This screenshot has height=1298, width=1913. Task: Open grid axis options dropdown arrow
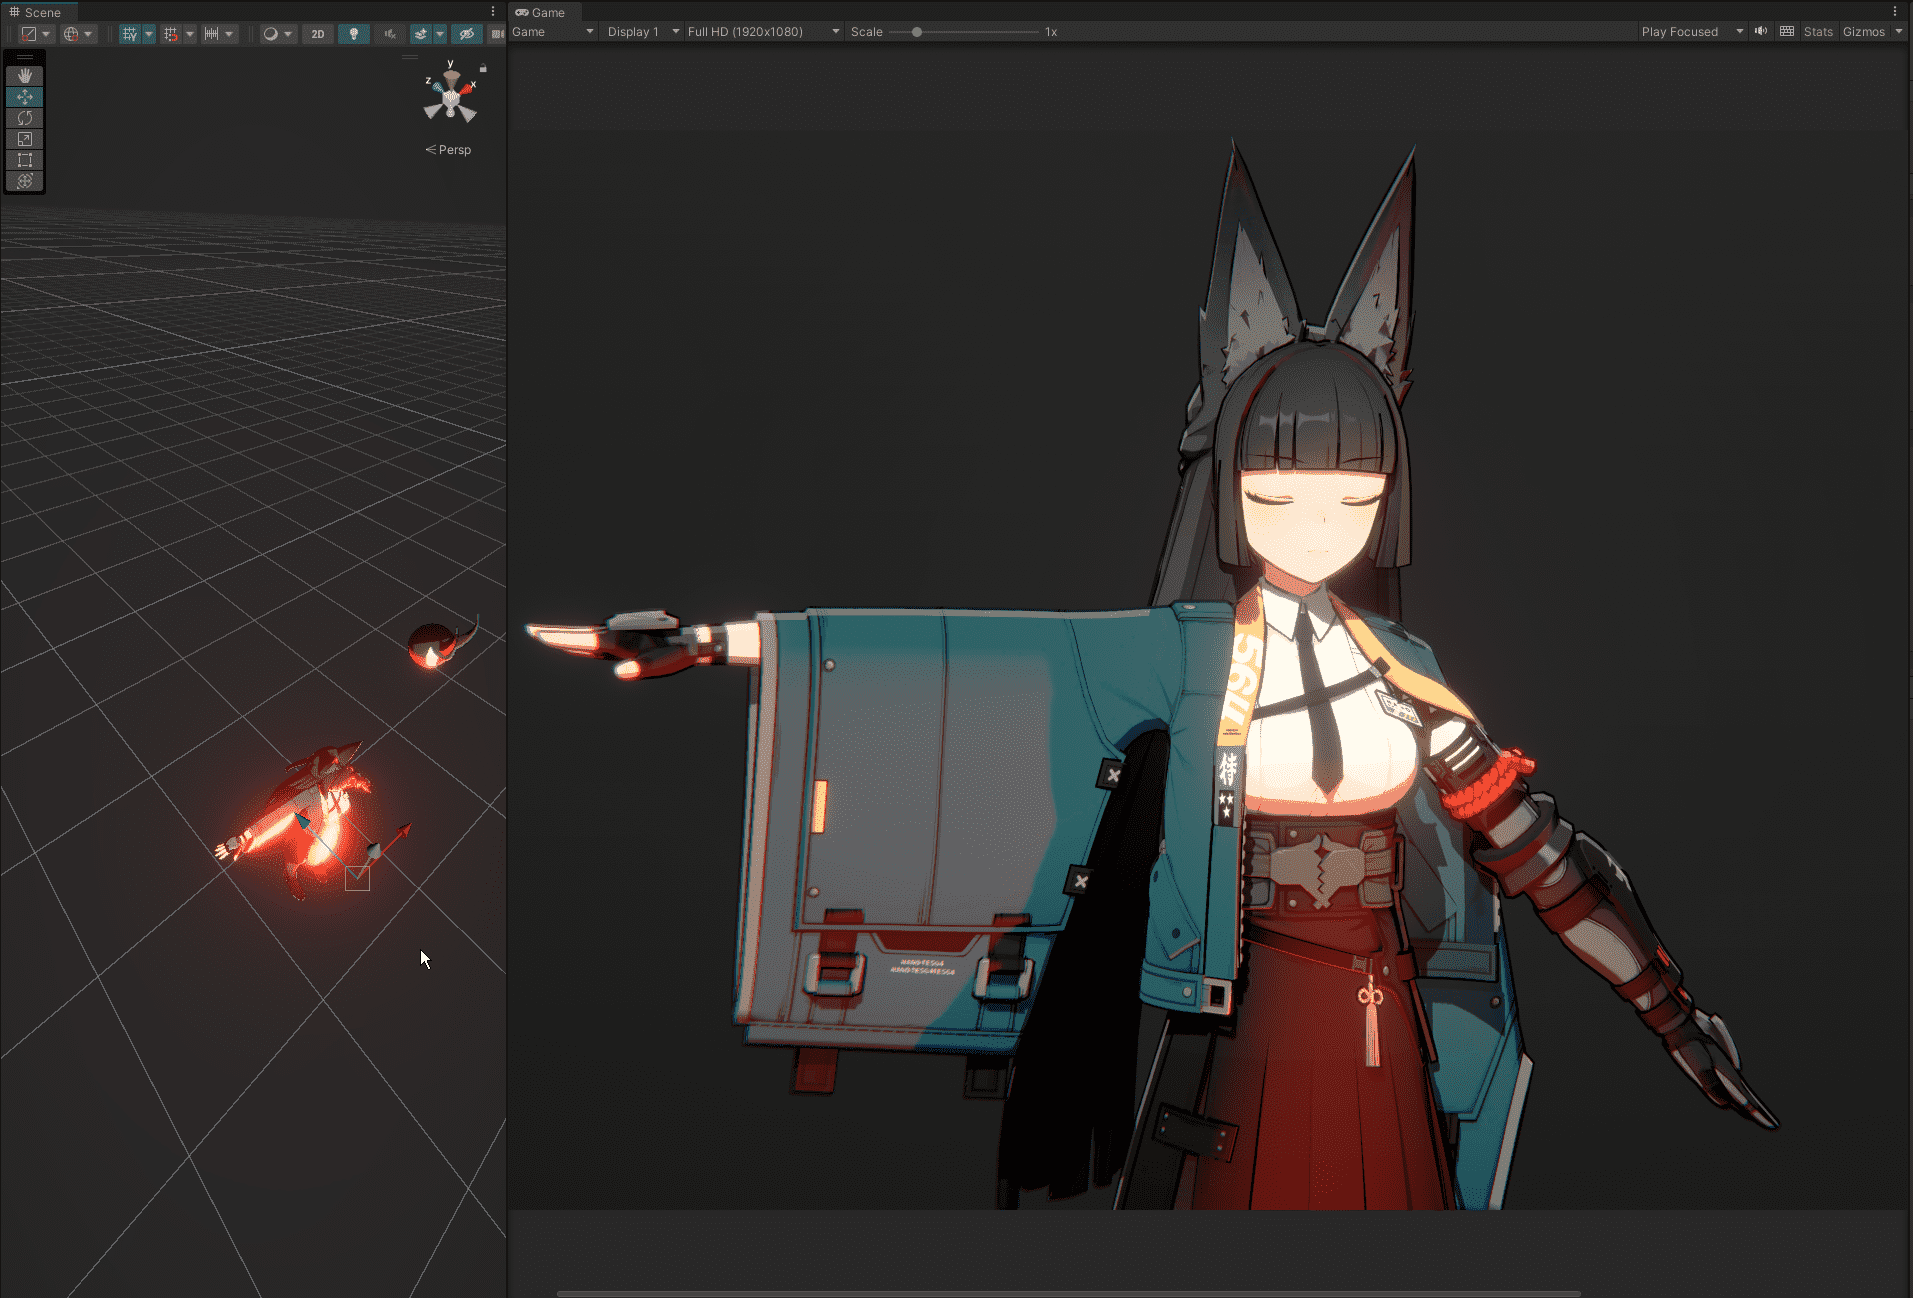(x=149, y=34)
